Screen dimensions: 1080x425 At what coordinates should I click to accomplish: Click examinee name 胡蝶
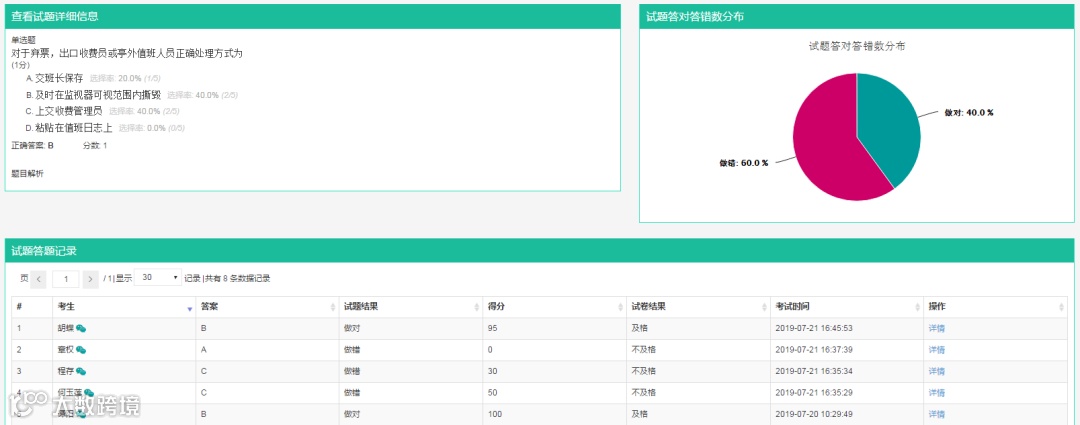(x=65, y=329)
